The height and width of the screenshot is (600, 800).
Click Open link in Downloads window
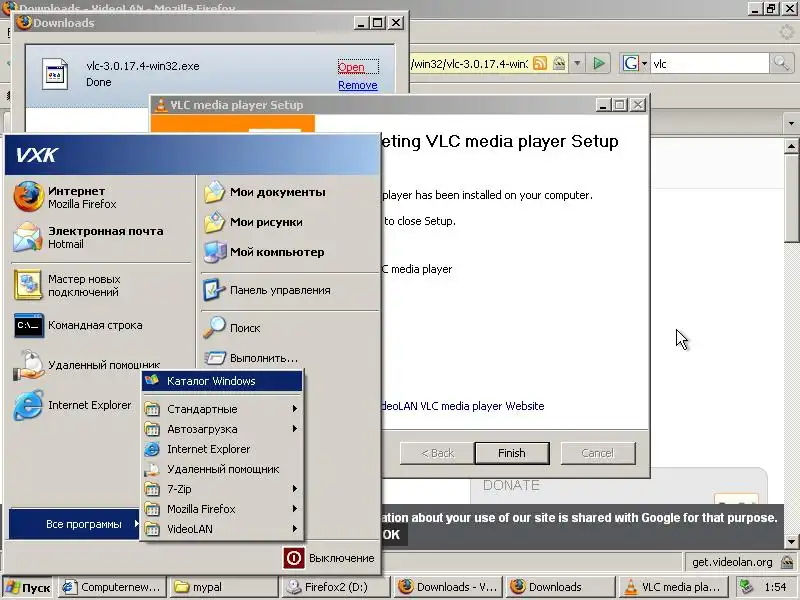point(352,67)
